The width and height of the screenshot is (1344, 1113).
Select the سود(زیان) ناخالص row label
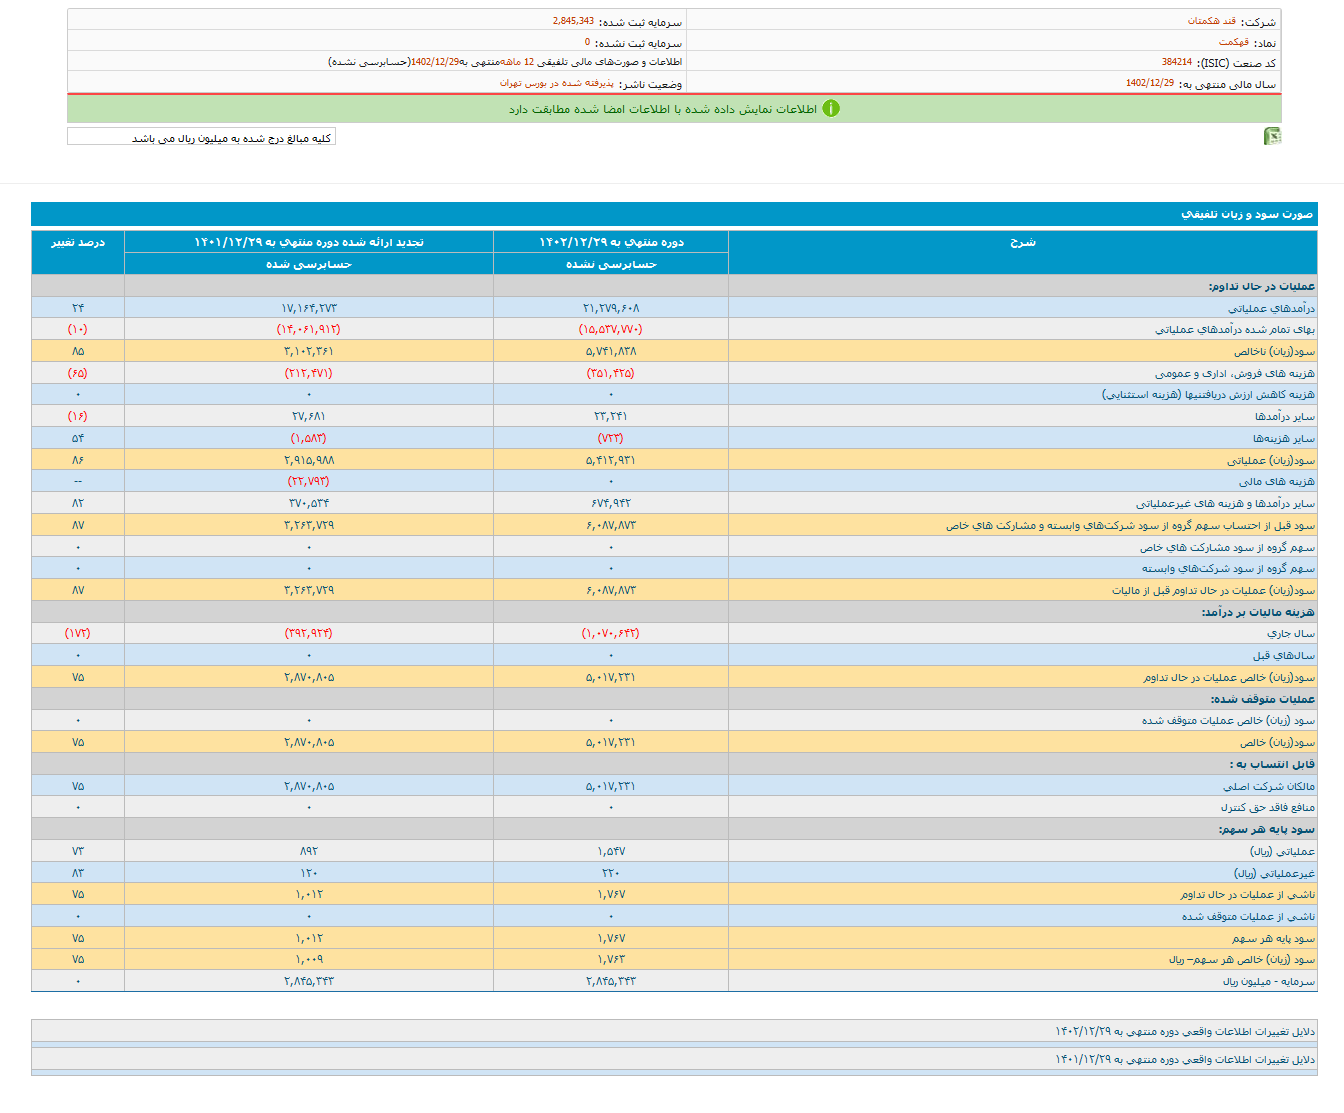pyautogui.click(x=1274, y=351)
